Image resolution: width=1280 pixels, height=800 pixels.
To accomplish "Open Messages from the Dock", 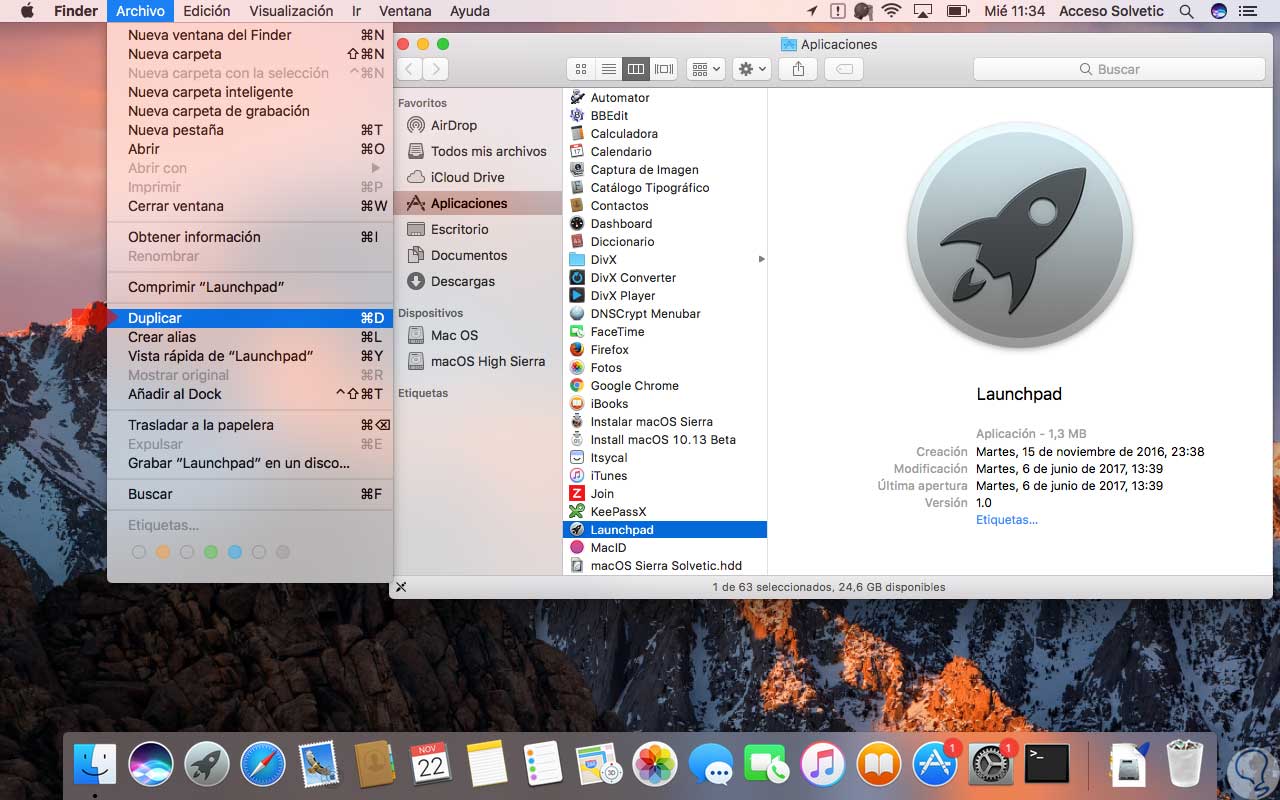I will (711, 765).
